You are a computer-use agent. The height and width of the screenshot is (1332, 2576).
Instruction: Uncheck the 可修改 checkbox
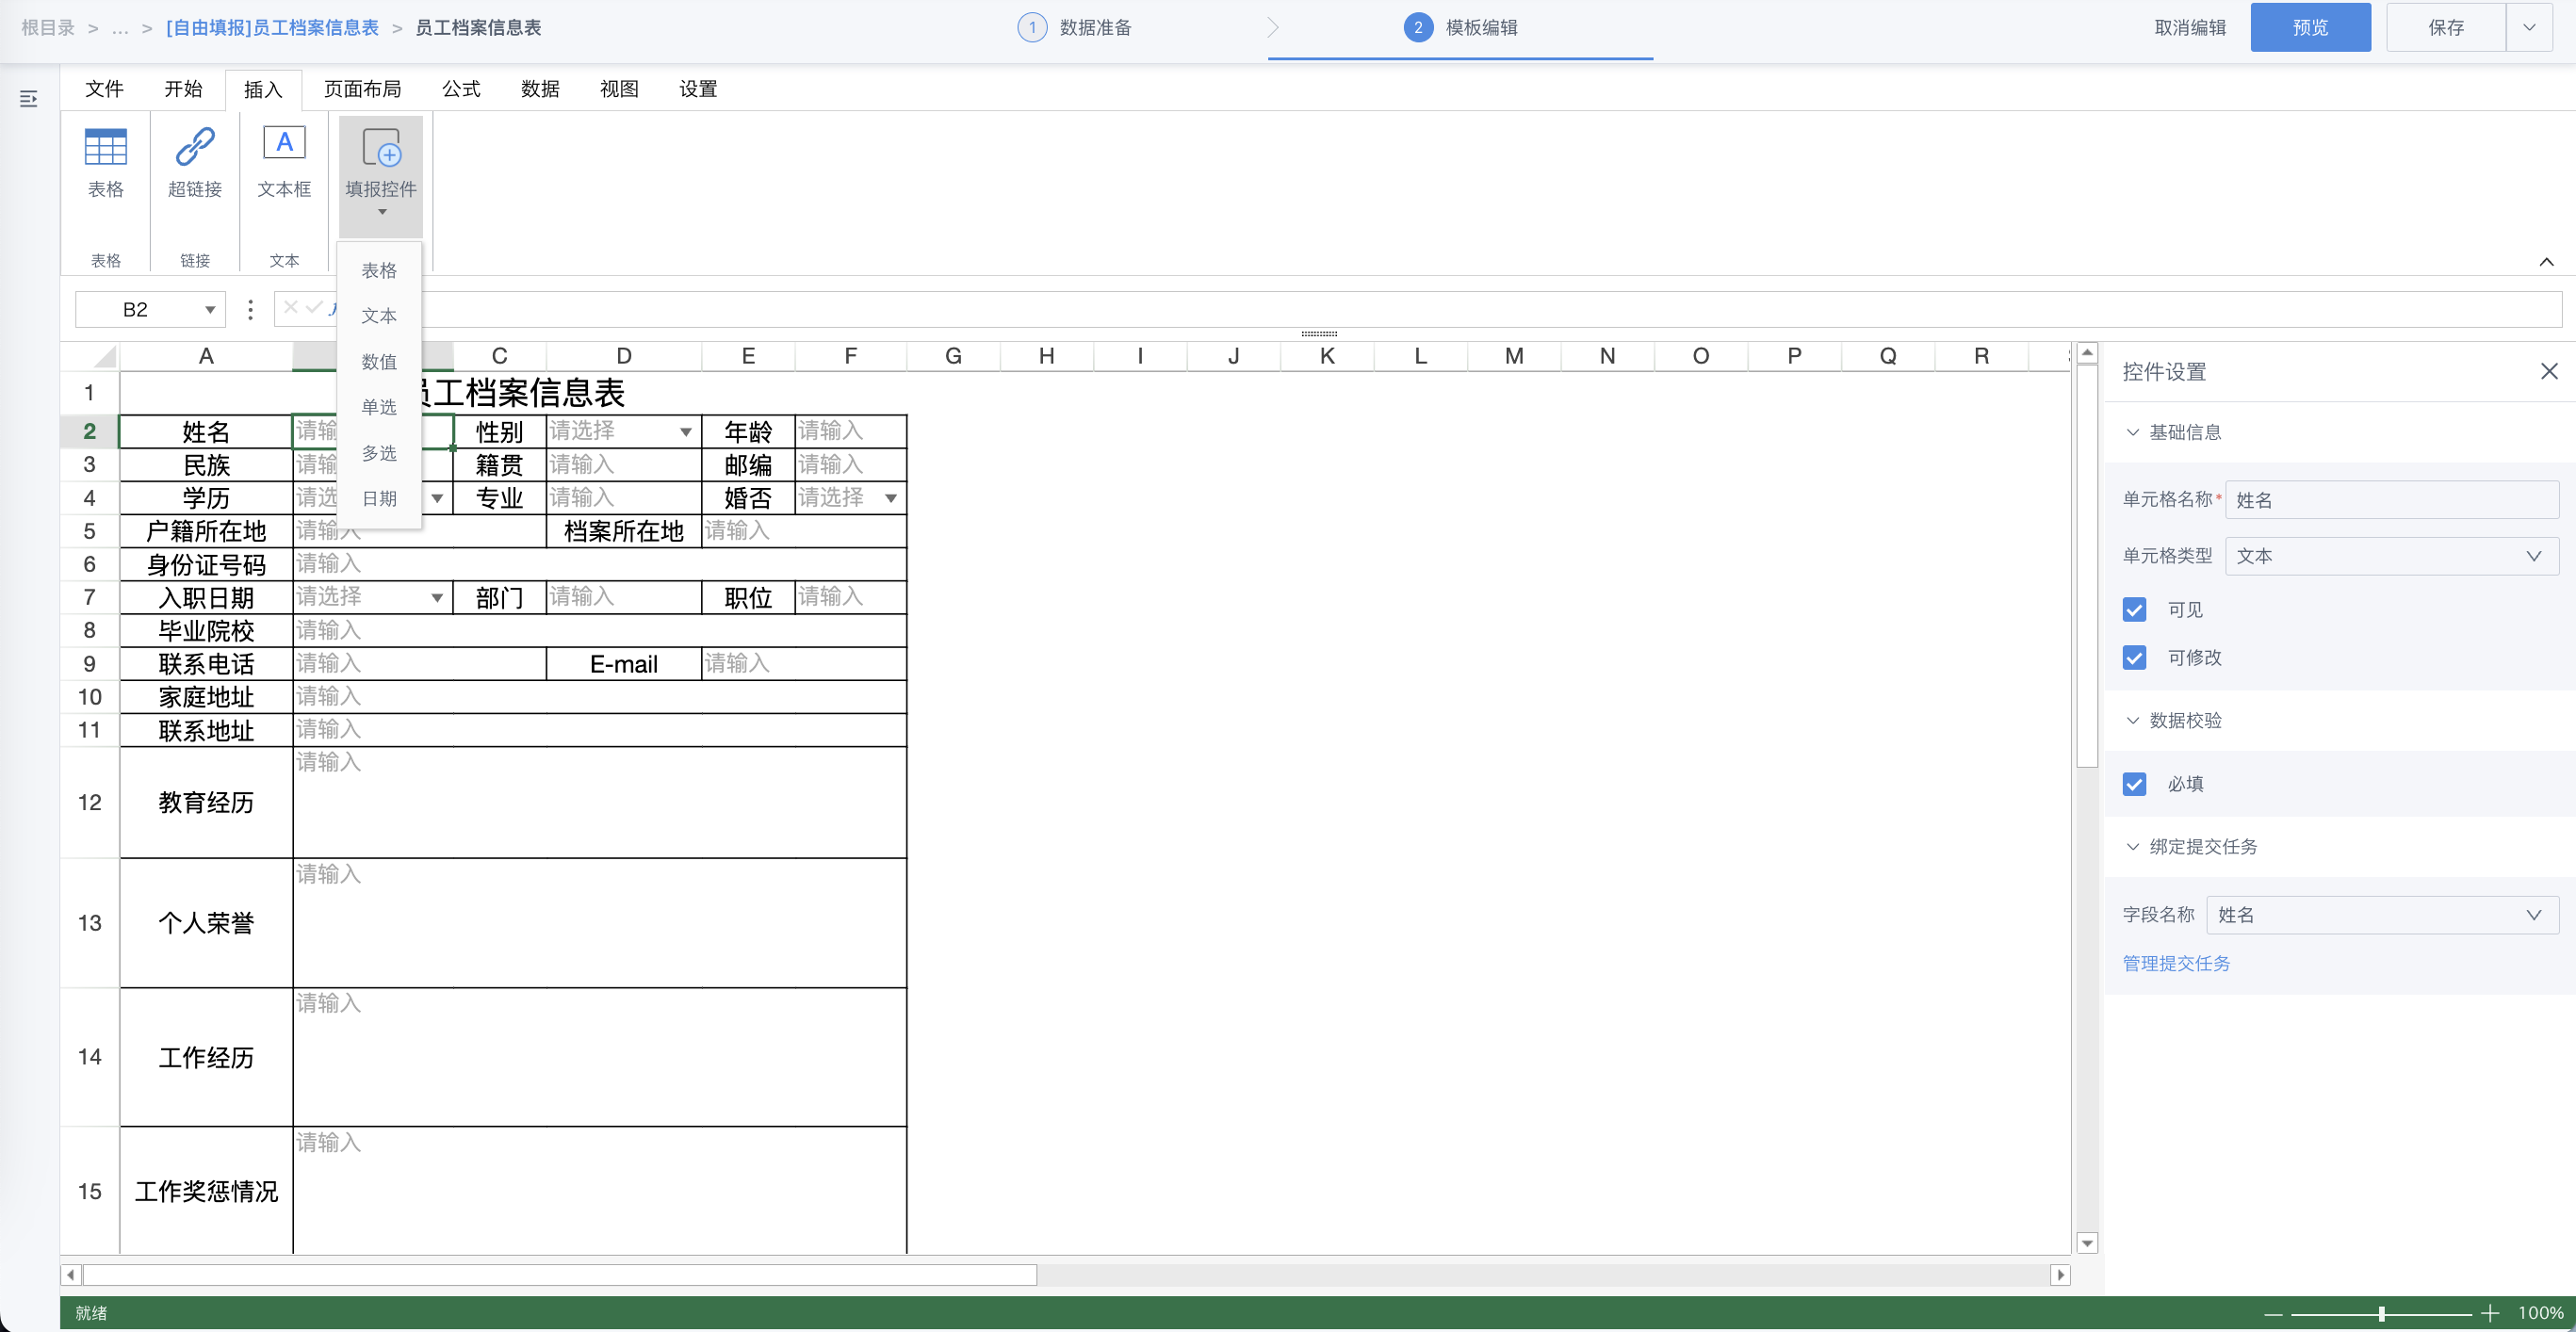point(2134,658)
